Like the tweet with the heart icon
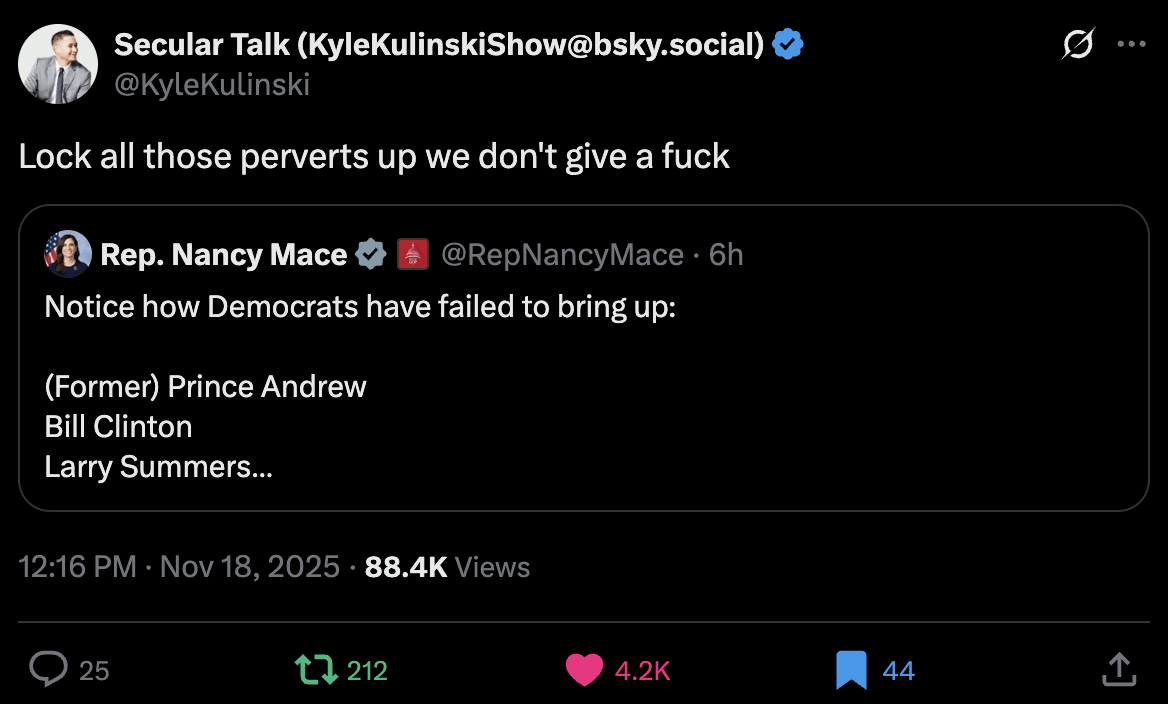The height and width of the screenshot is (704, 1168). point(584,669)
